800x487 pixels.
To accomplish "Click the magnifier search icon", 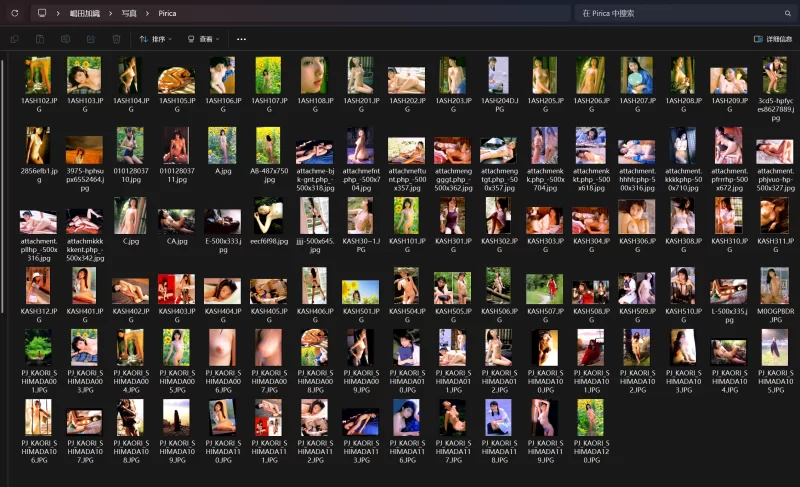I will click(x=788, y=13).
